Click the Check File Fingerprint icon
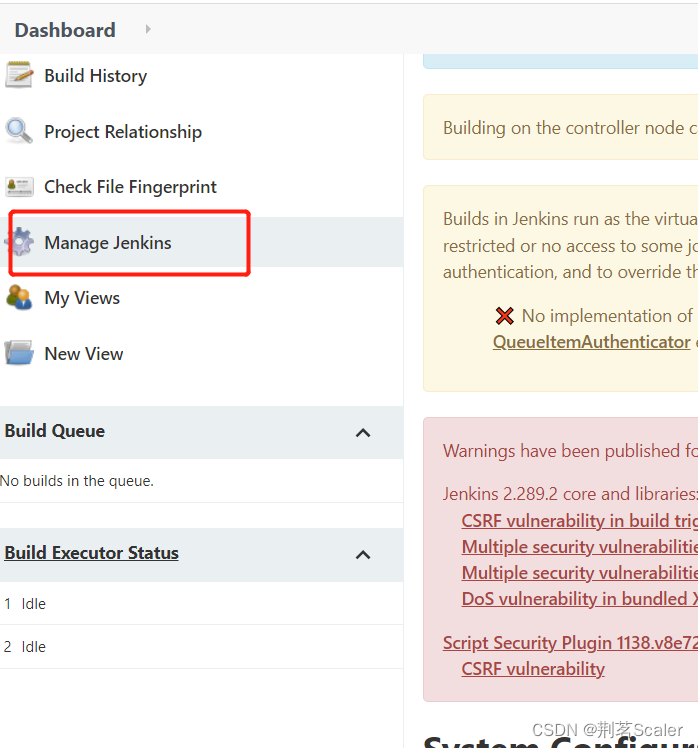 coord(19,187)
